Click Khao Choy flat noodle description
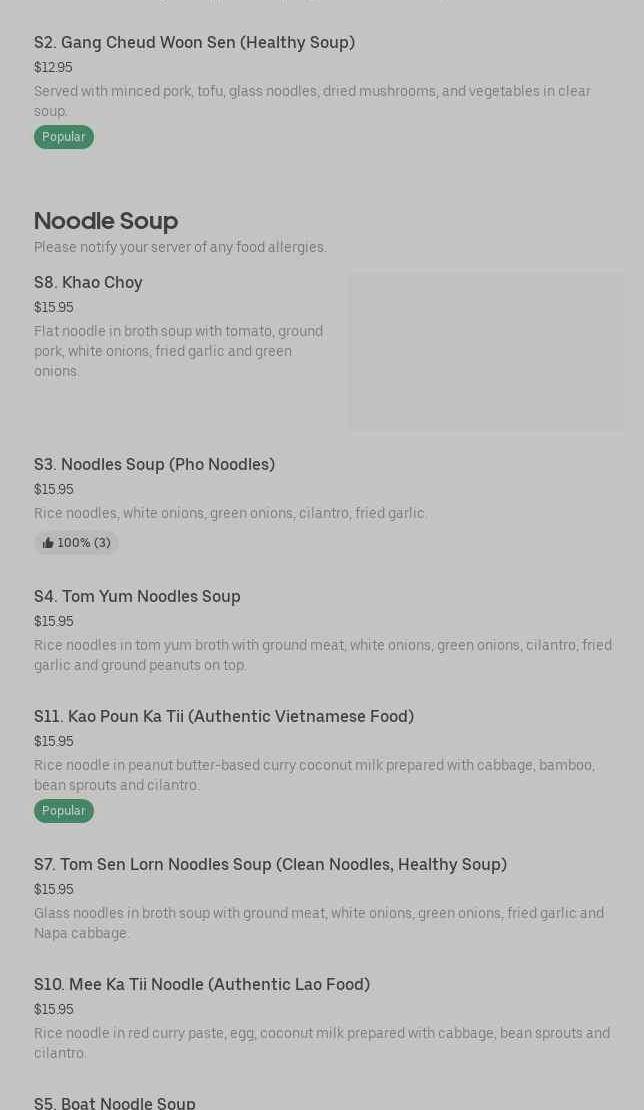644x1110 pixels. point(178,351)
